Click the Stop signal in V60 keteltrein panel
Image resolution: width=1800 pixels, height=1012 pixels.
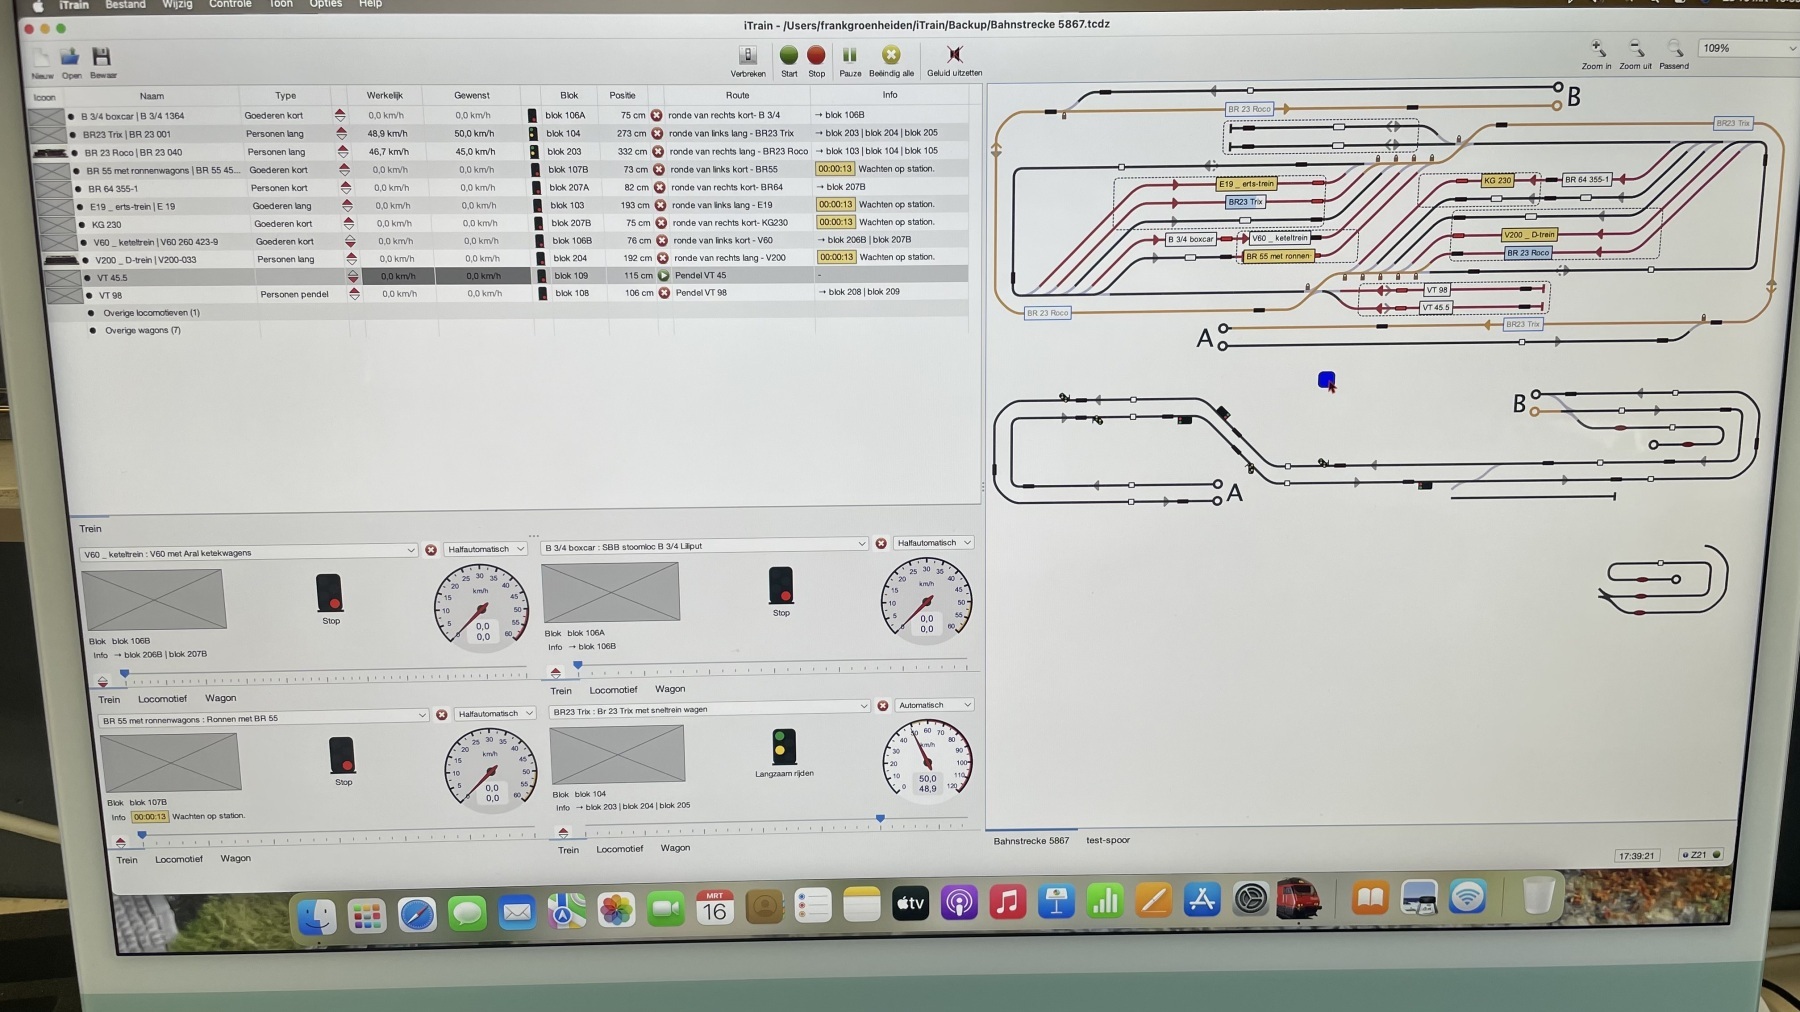coord(329,592)
